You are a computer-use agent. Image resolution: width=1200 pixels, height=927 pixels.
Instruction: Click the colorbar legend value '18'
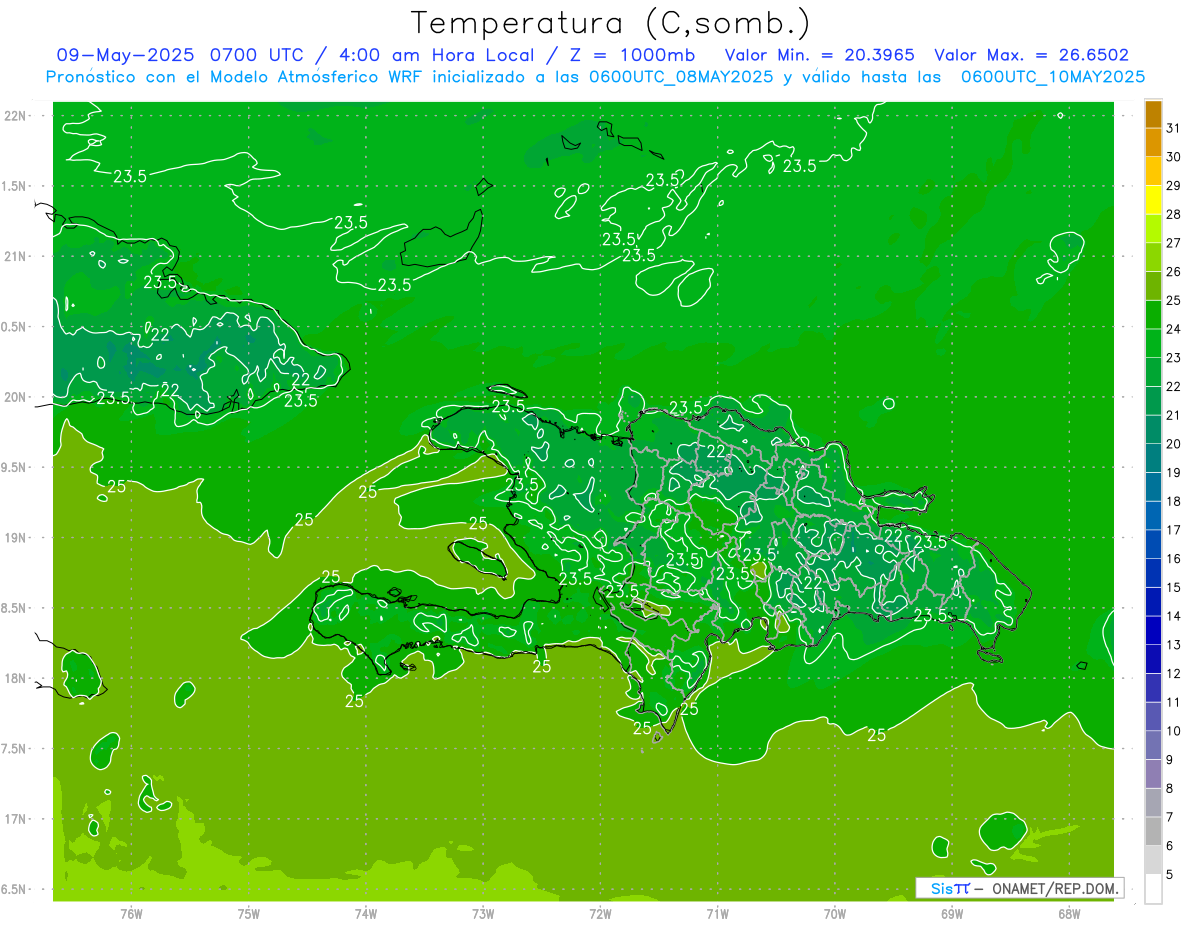pyautogui.click(x=1174, y=501)
